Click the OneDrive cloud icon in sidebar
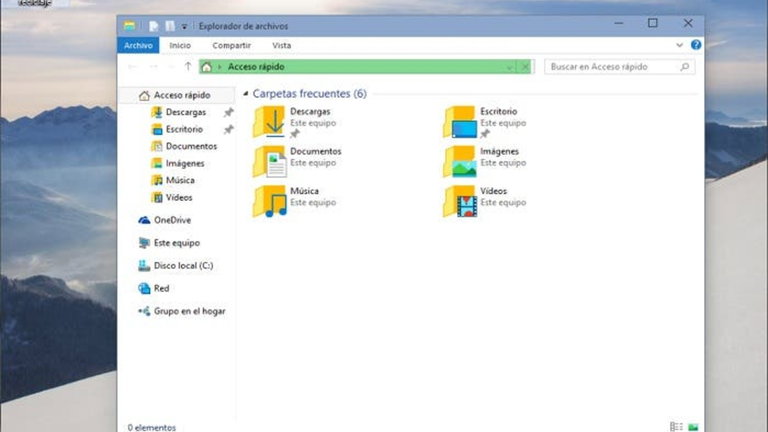Screen dimensions: 768x432 click(144, 220)
